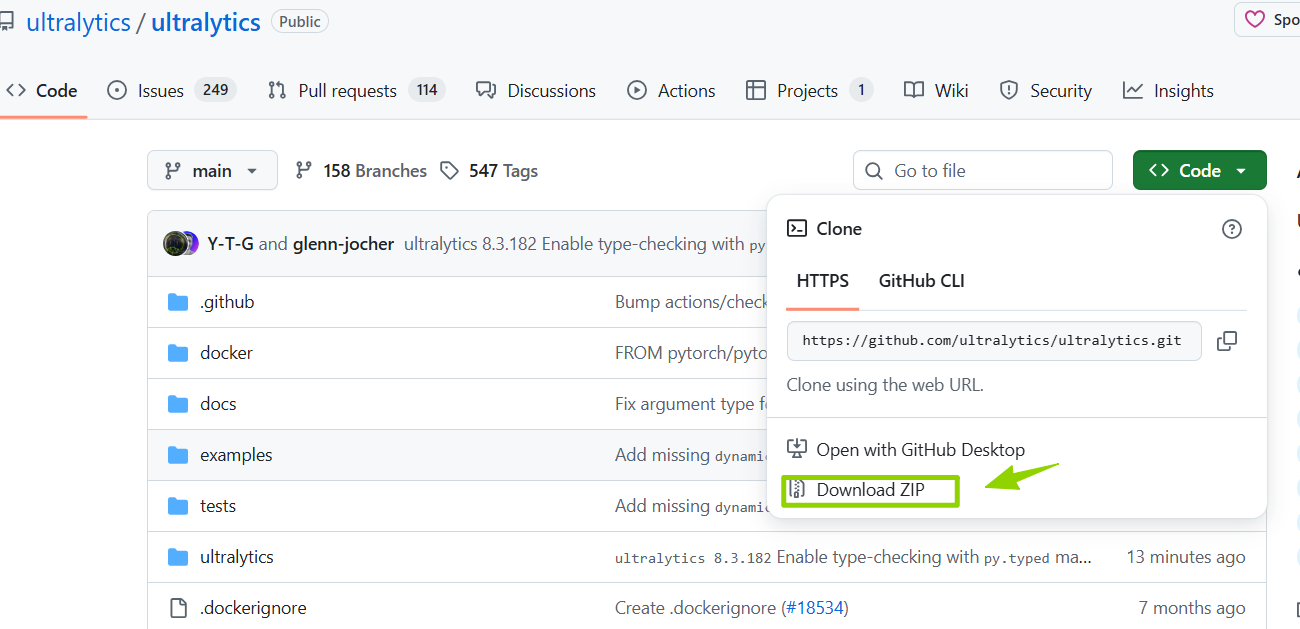Open the Wiki tab
The height and width of the screenshot is (629, 1300).
[936, 91]
